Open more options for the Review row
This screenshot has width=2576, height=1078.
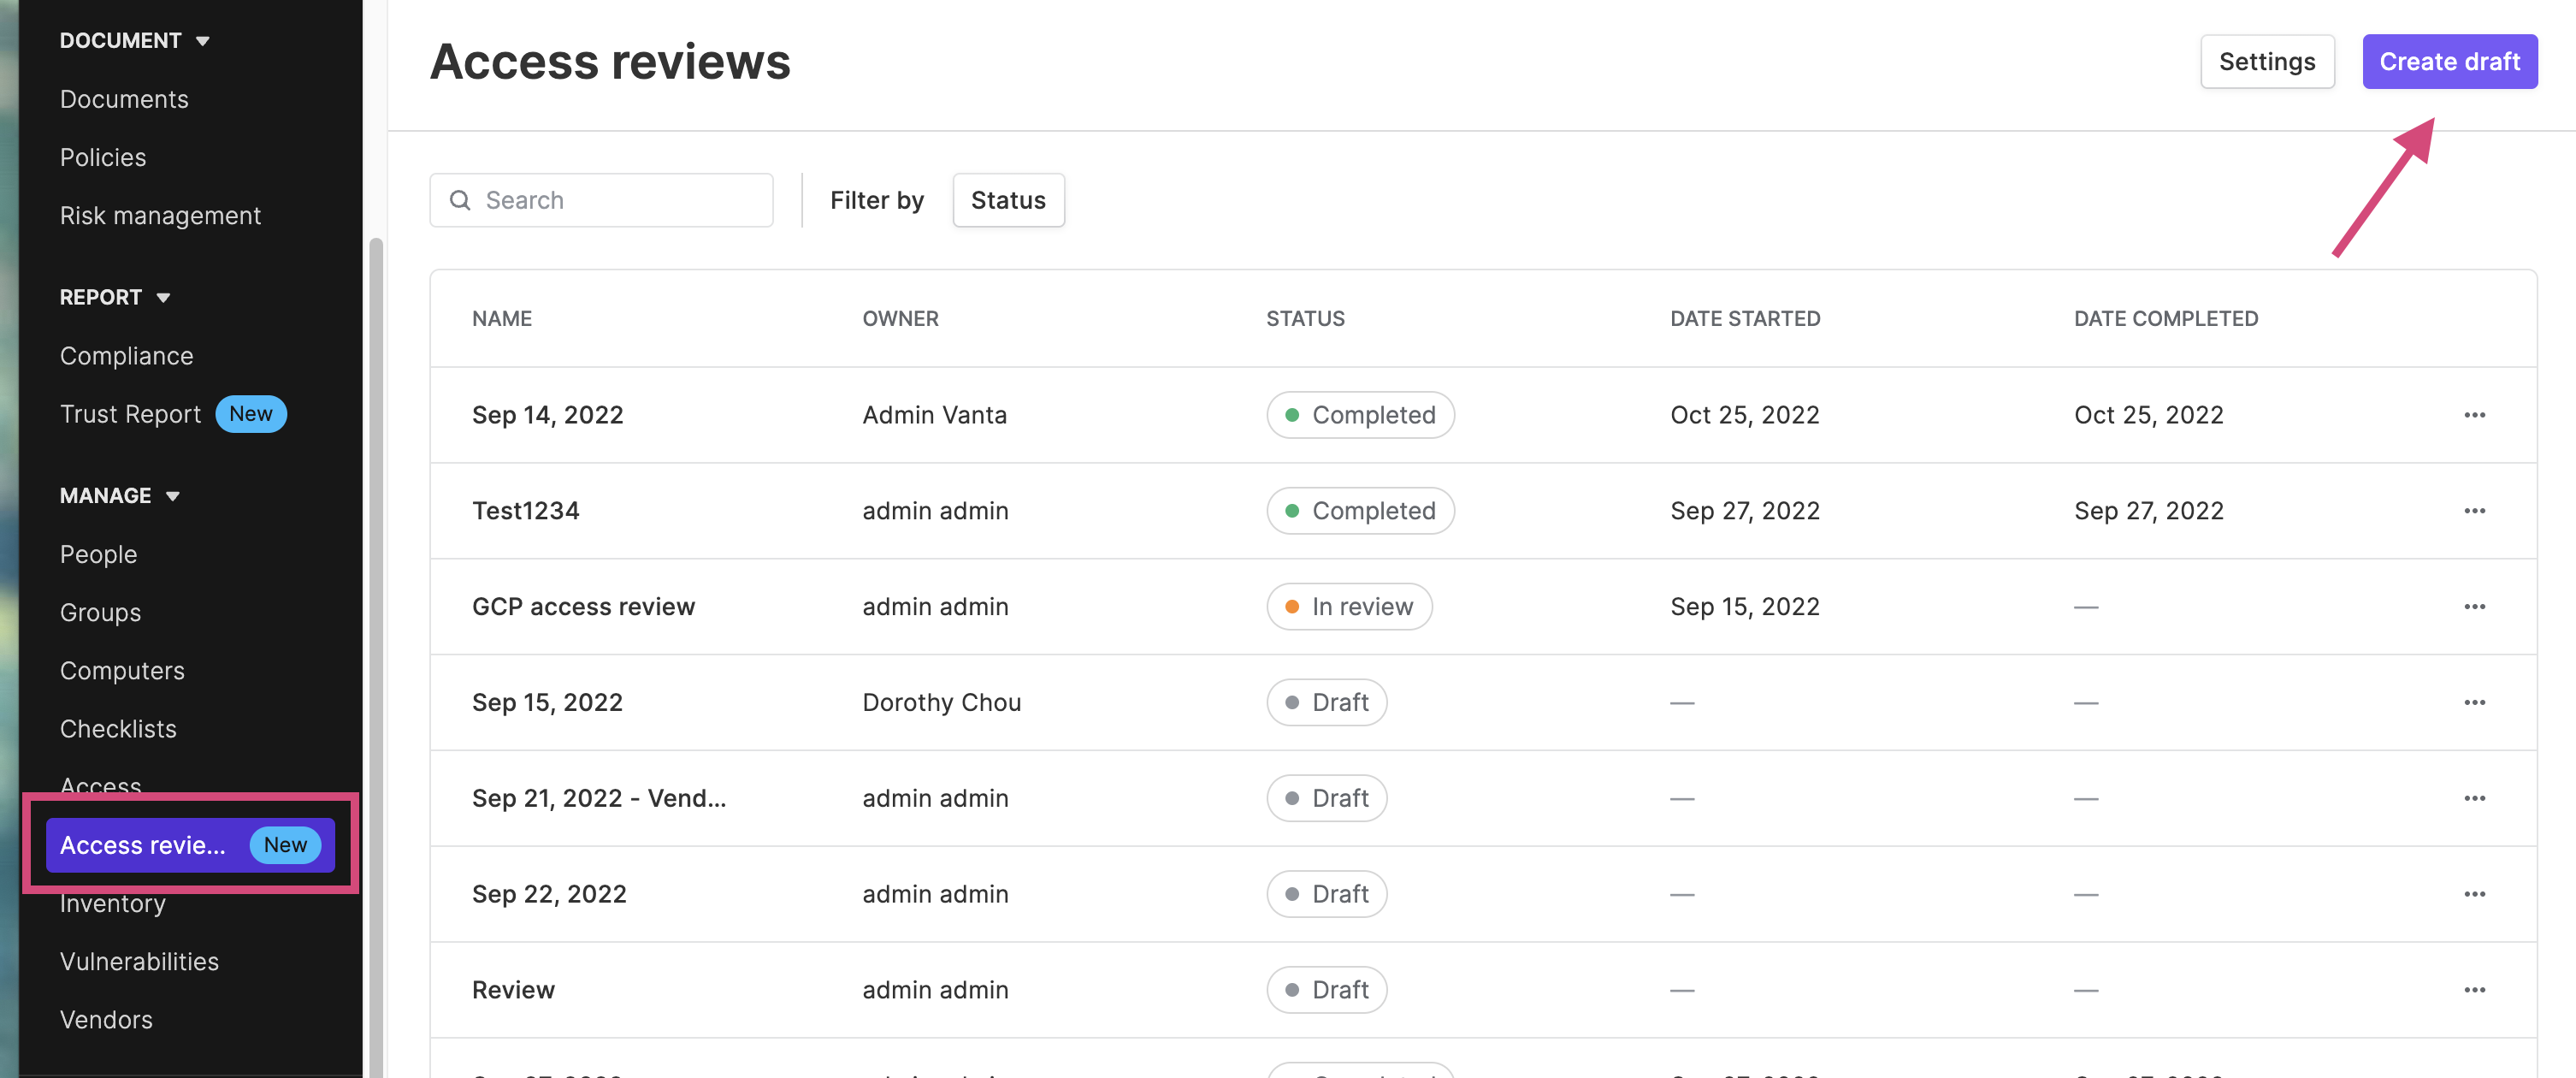point(2474,990)
